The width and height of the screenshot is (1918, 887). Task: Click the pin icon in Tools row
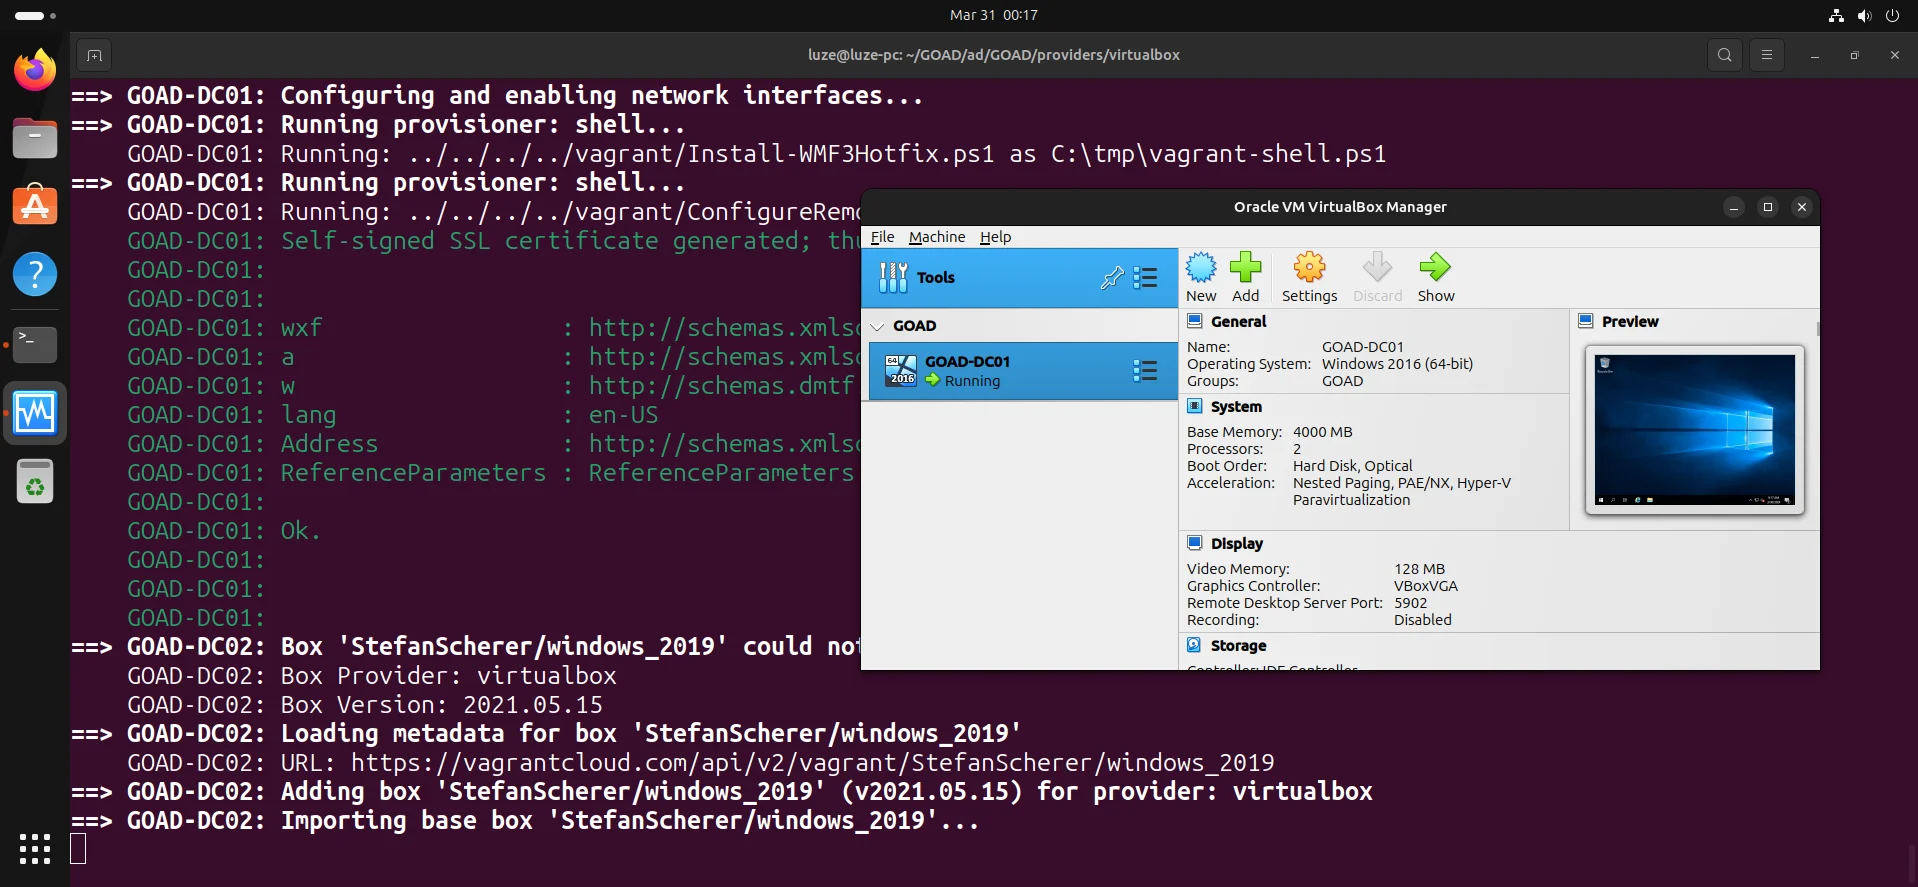pos(1111,278)
